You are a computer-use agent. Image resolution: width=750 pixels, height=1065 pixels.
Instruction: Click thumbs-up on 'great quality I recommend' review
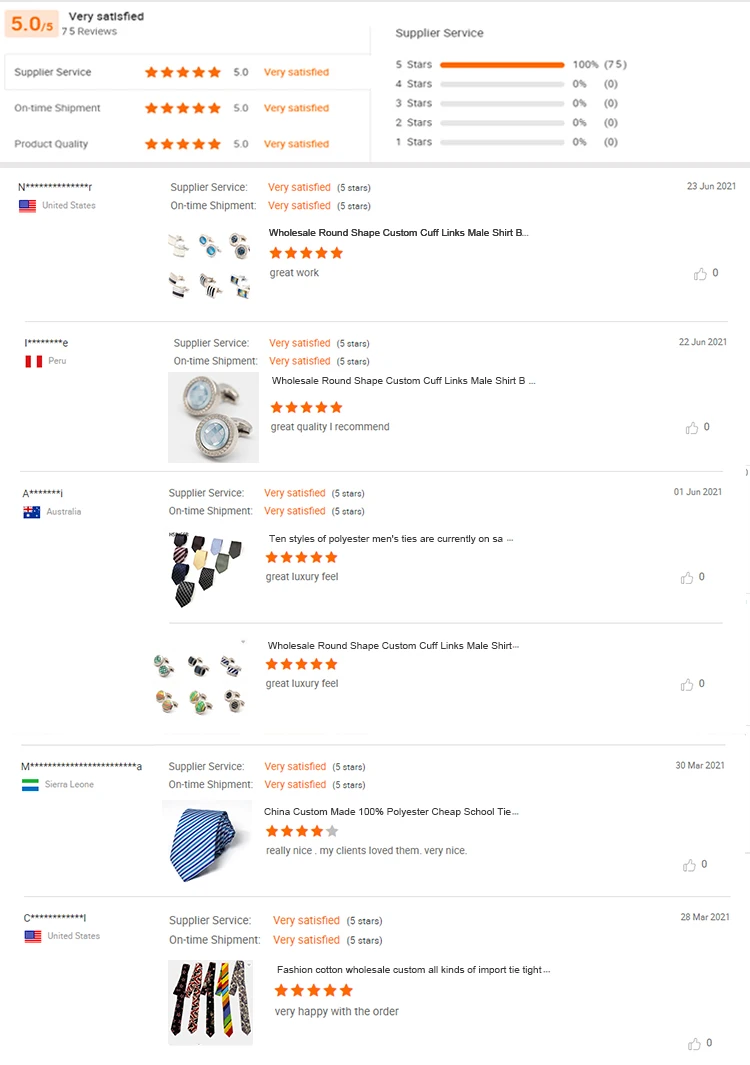[692, 428]
